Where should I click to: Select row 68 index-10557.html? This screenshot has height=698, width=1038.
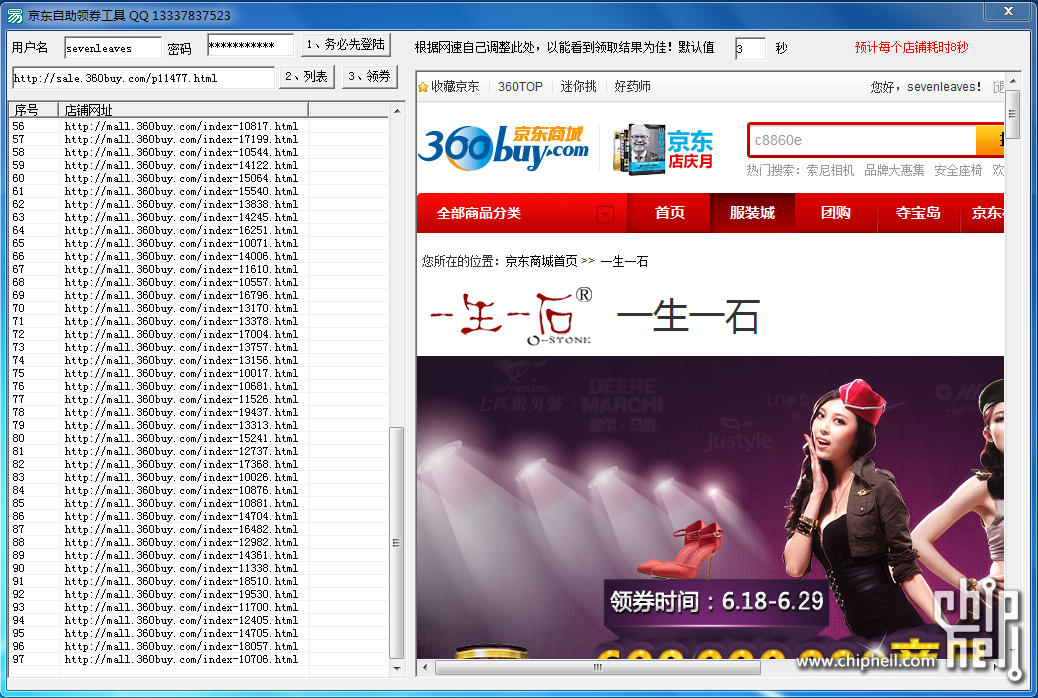199,282
